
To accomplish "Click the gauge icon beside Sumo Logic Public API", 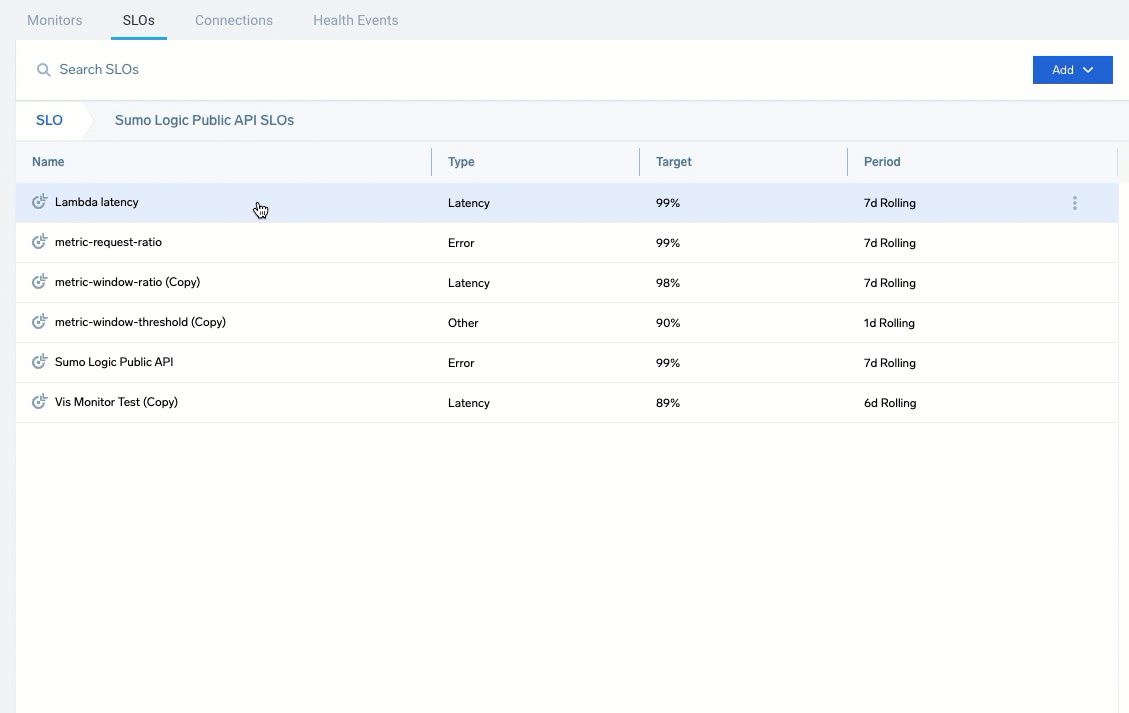I will pyautogui.click(x=39, y=362).
